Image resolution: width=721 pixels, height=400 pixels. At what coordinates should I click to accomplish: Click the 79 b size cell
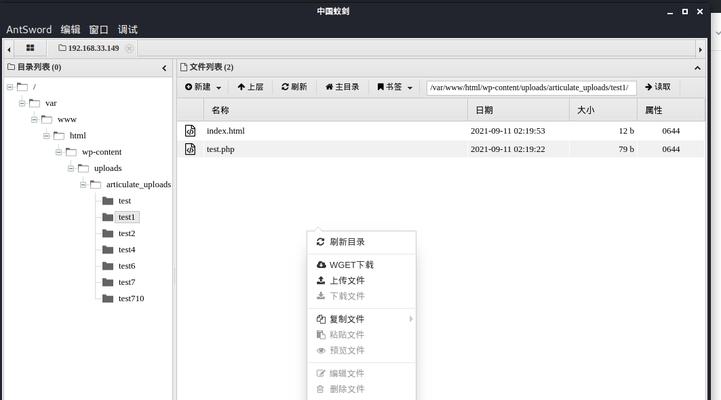(626, 149)
